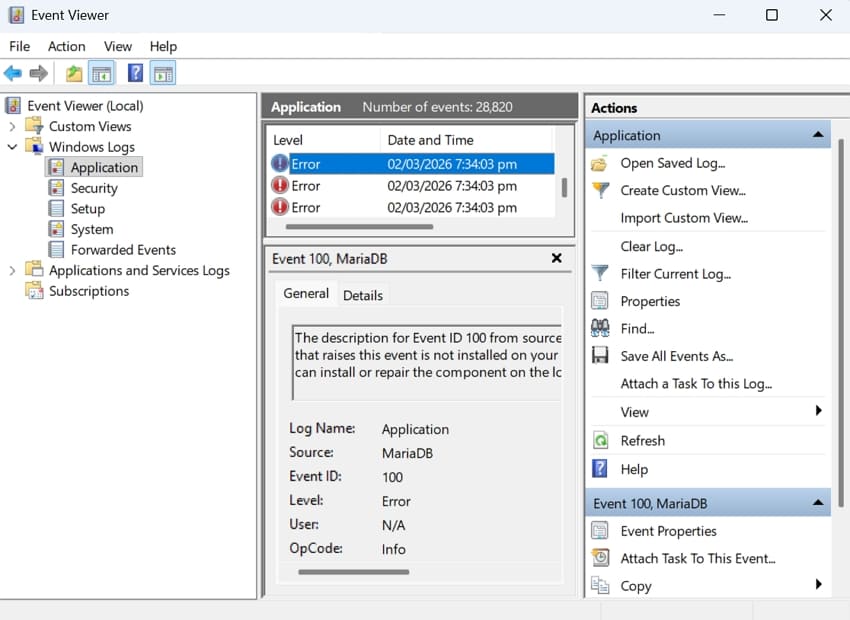
Task: Click the Up One Level folder icon
Action: pyautogui.click(x=74, y=73)
